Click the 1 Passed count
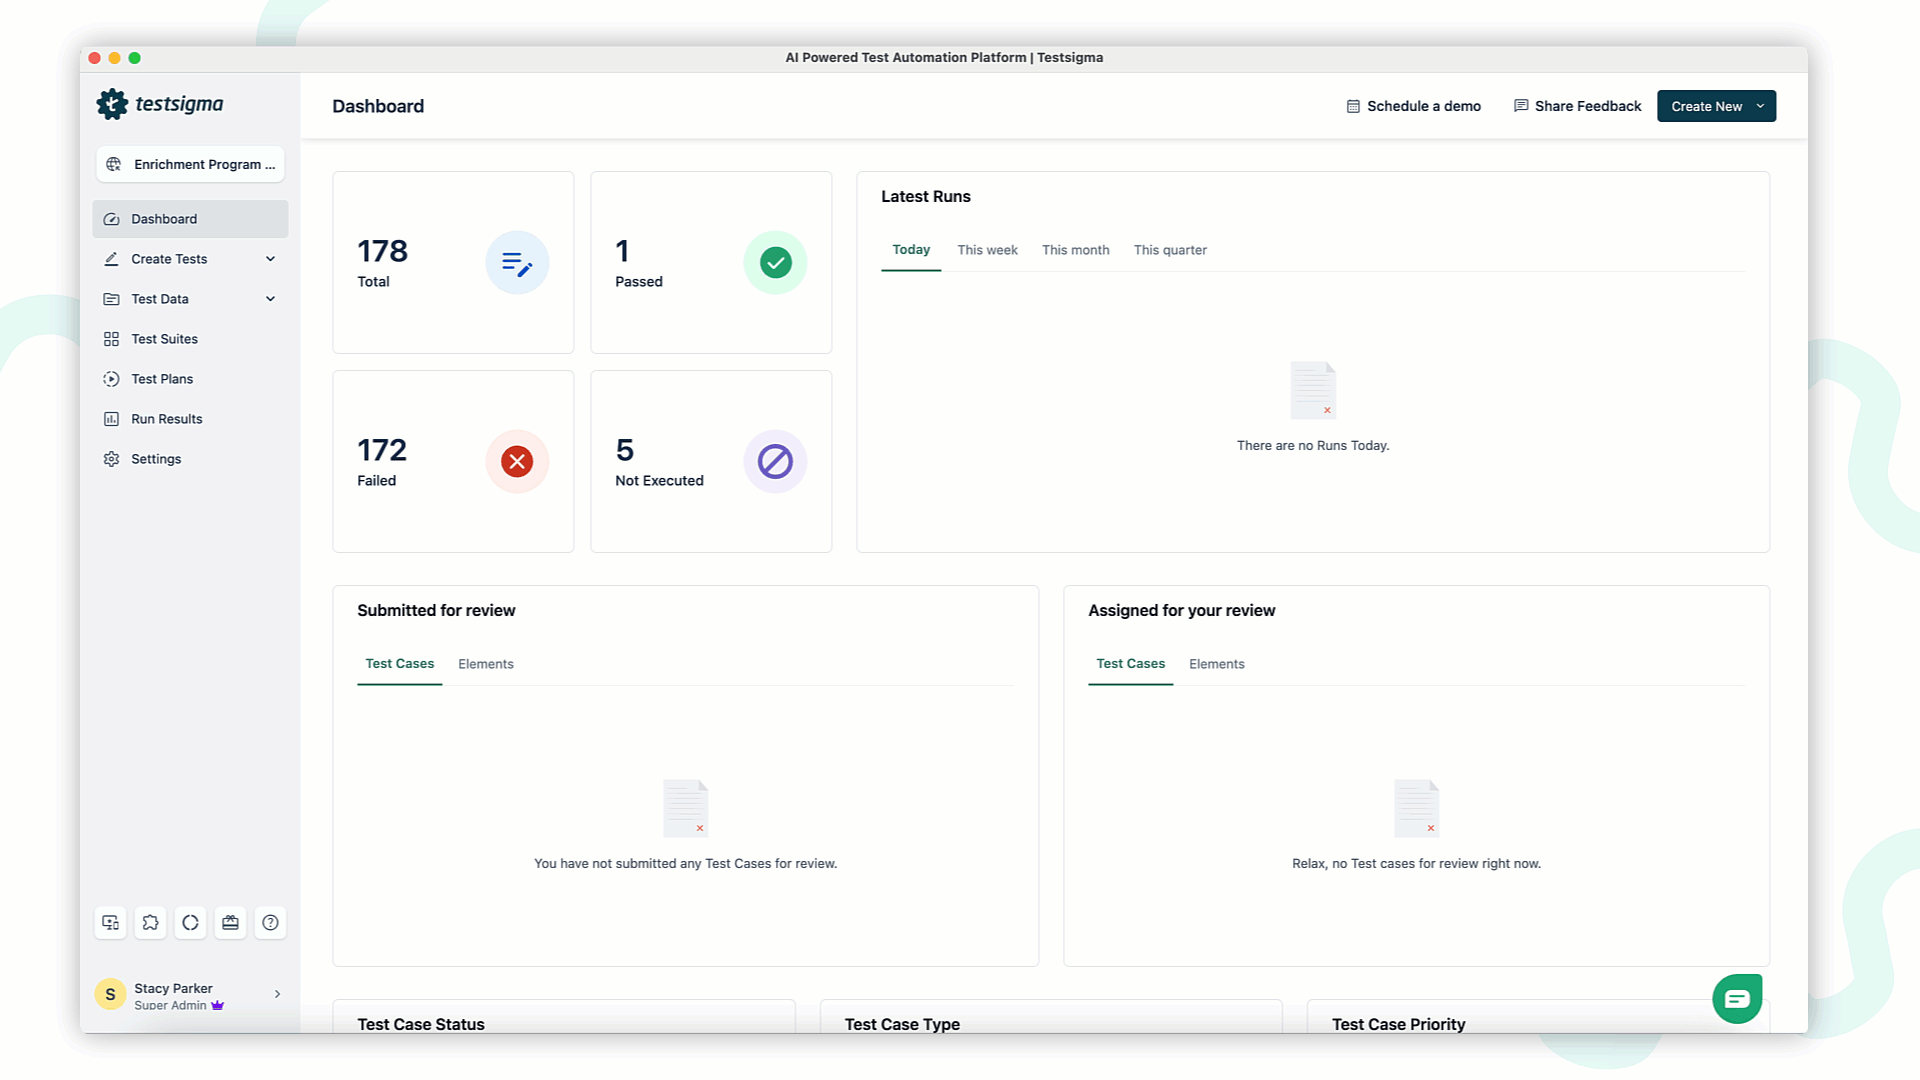This screenshot has height=1080, width=1920. [x=622, y=251]
